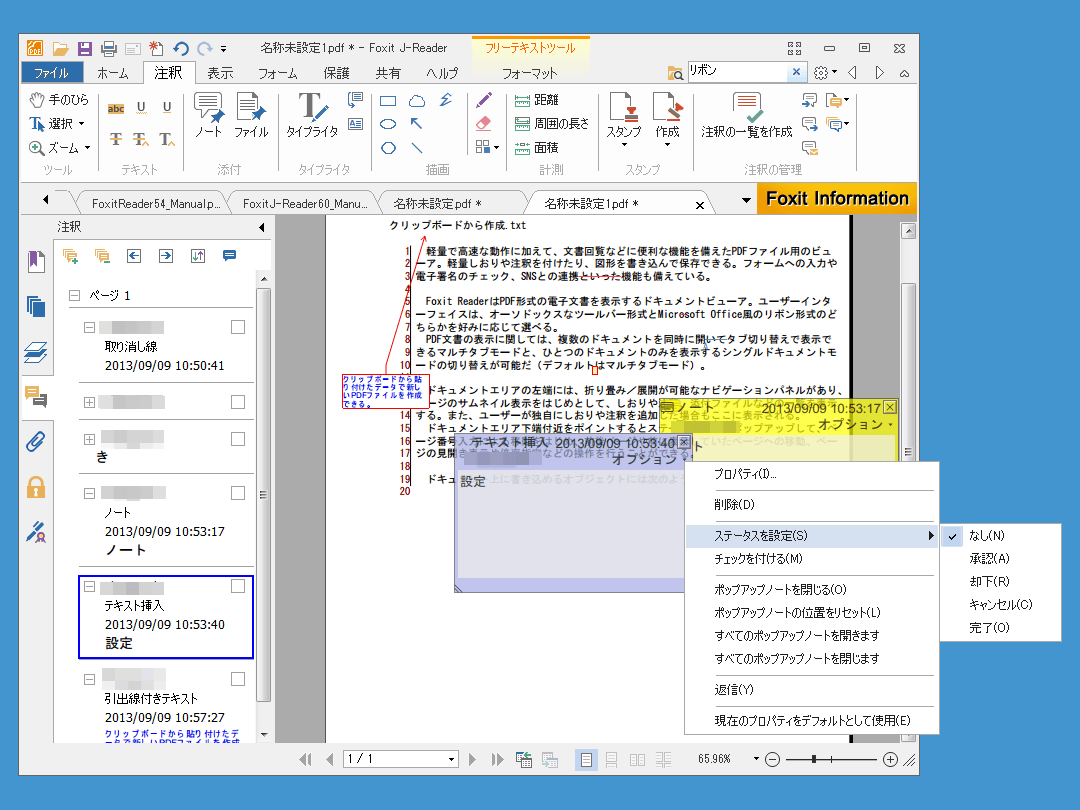Go to the next page arrow
The height and width of the screenshot is (810, 1080).
472,759
